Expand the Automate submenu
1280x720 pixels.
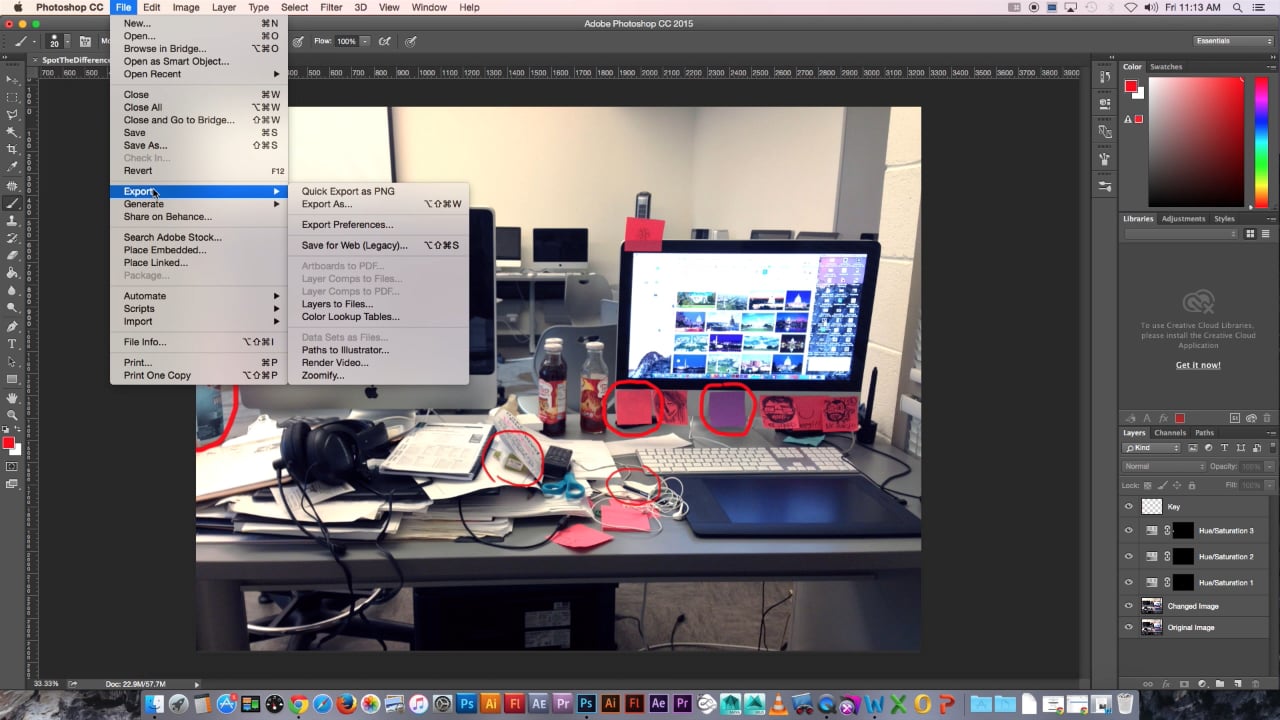199,296
